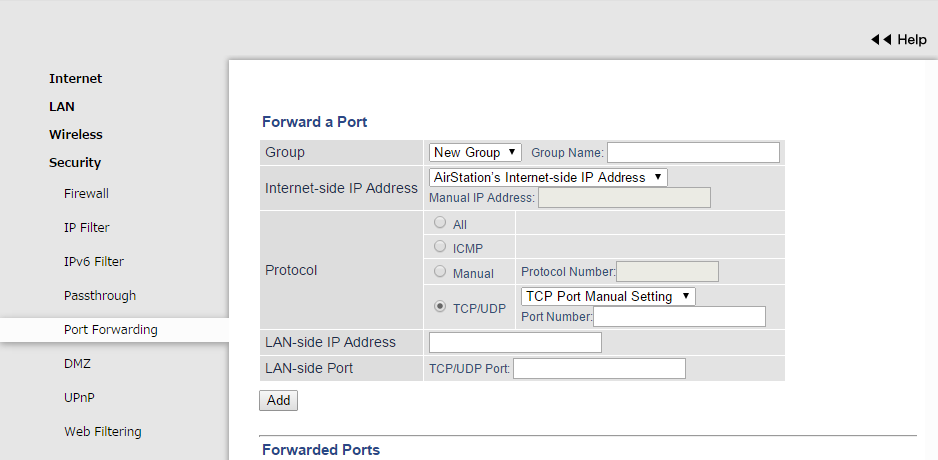Open the New Group dropdown

click(476, 152)
